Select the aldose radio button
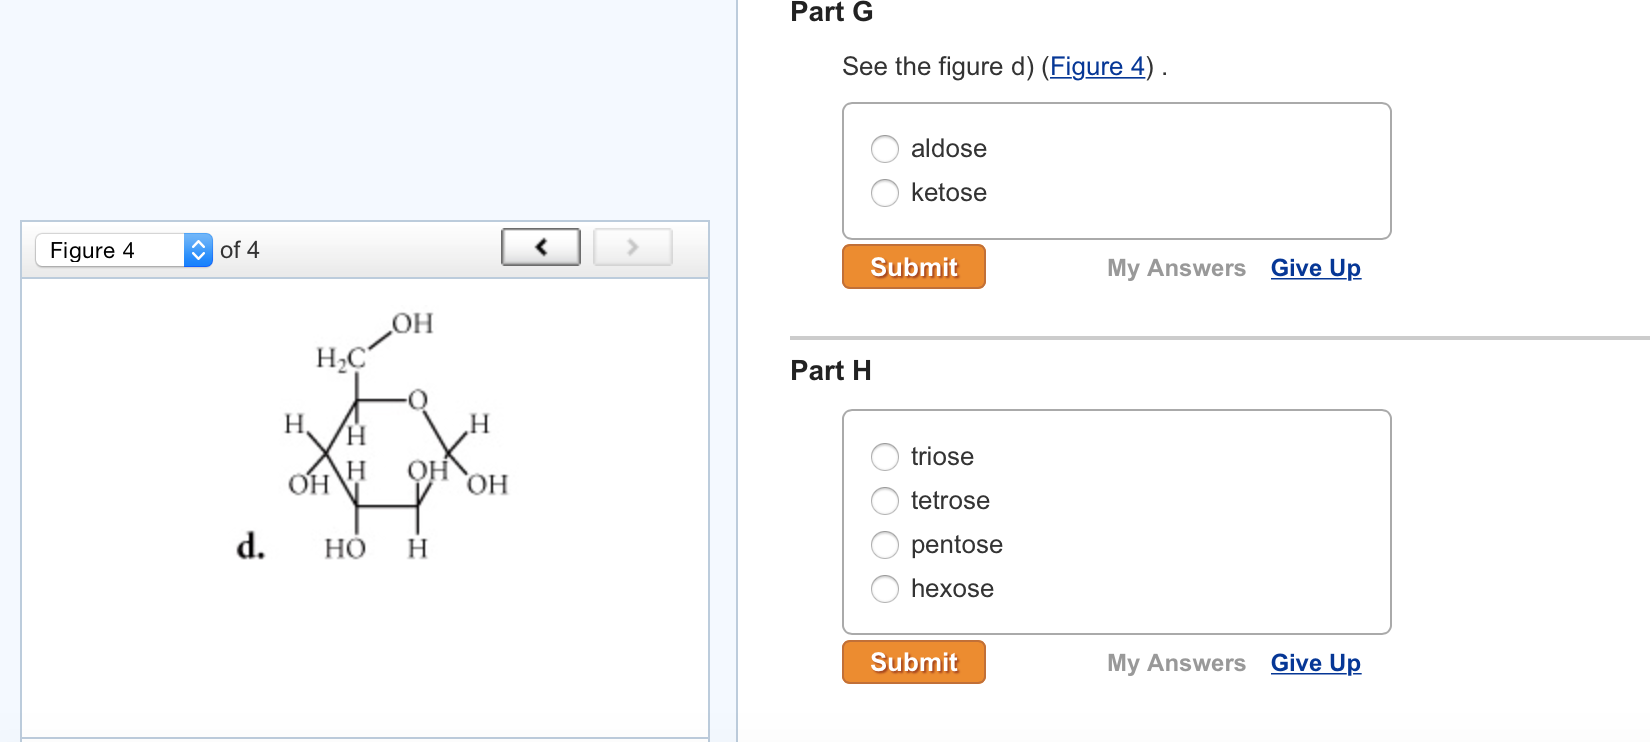Viewport: 1650px width, 742px height. [884, 148]
